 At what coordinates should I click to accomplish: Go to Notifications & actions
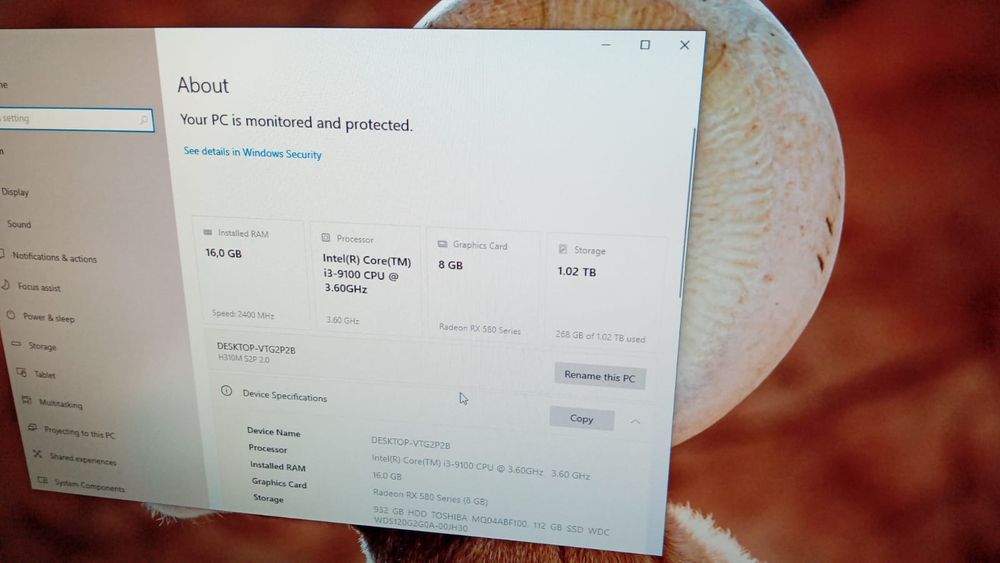(54, 258)
